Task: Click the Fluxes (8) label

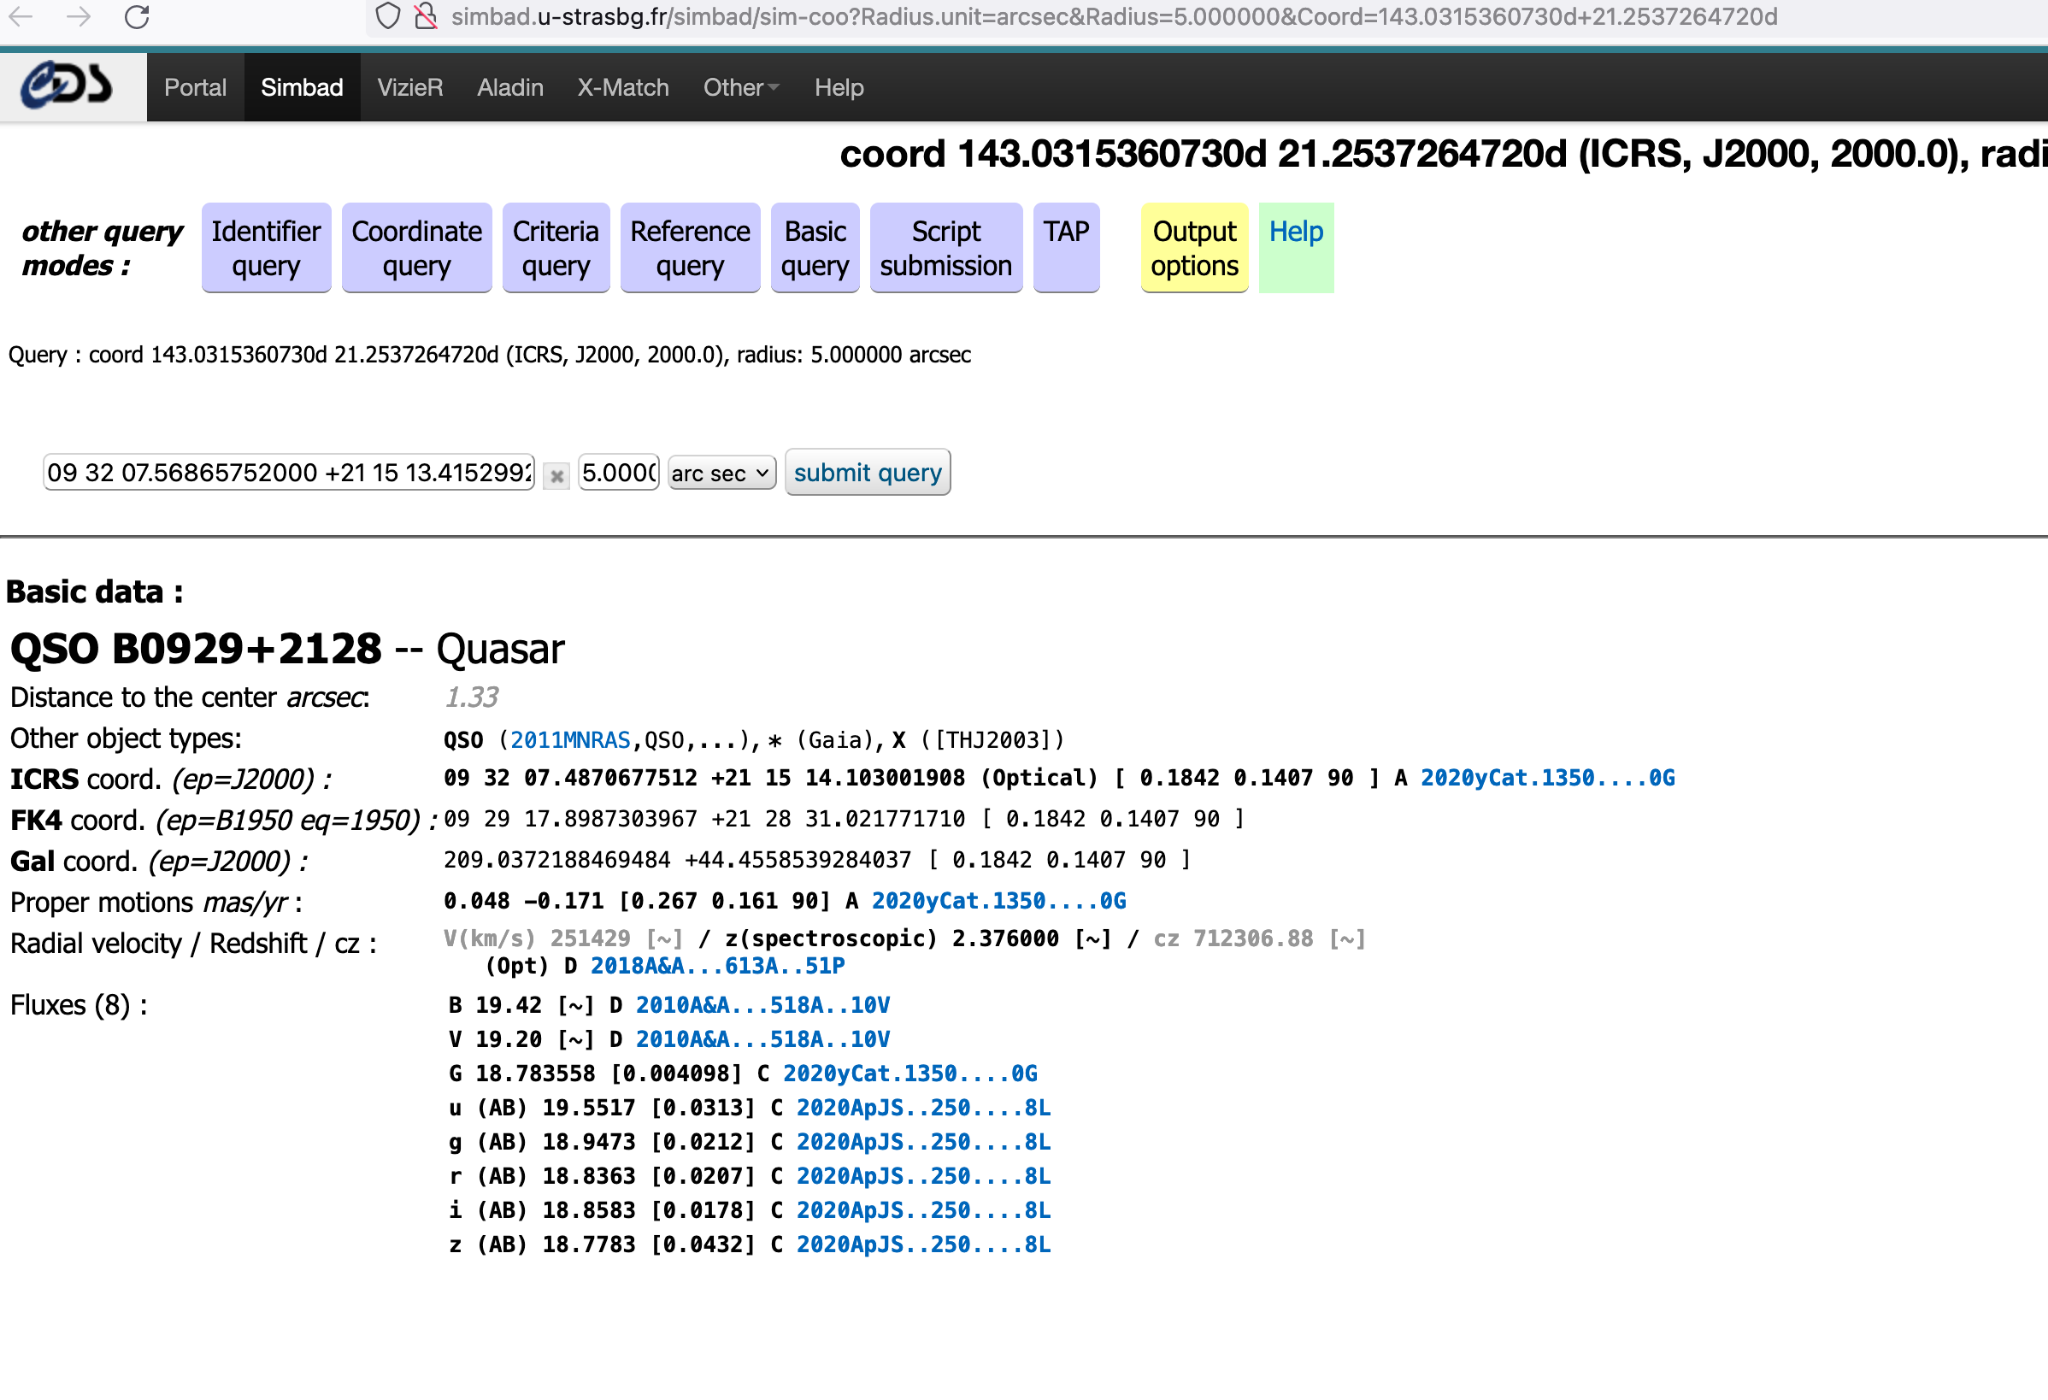Action: [79, 1005]
